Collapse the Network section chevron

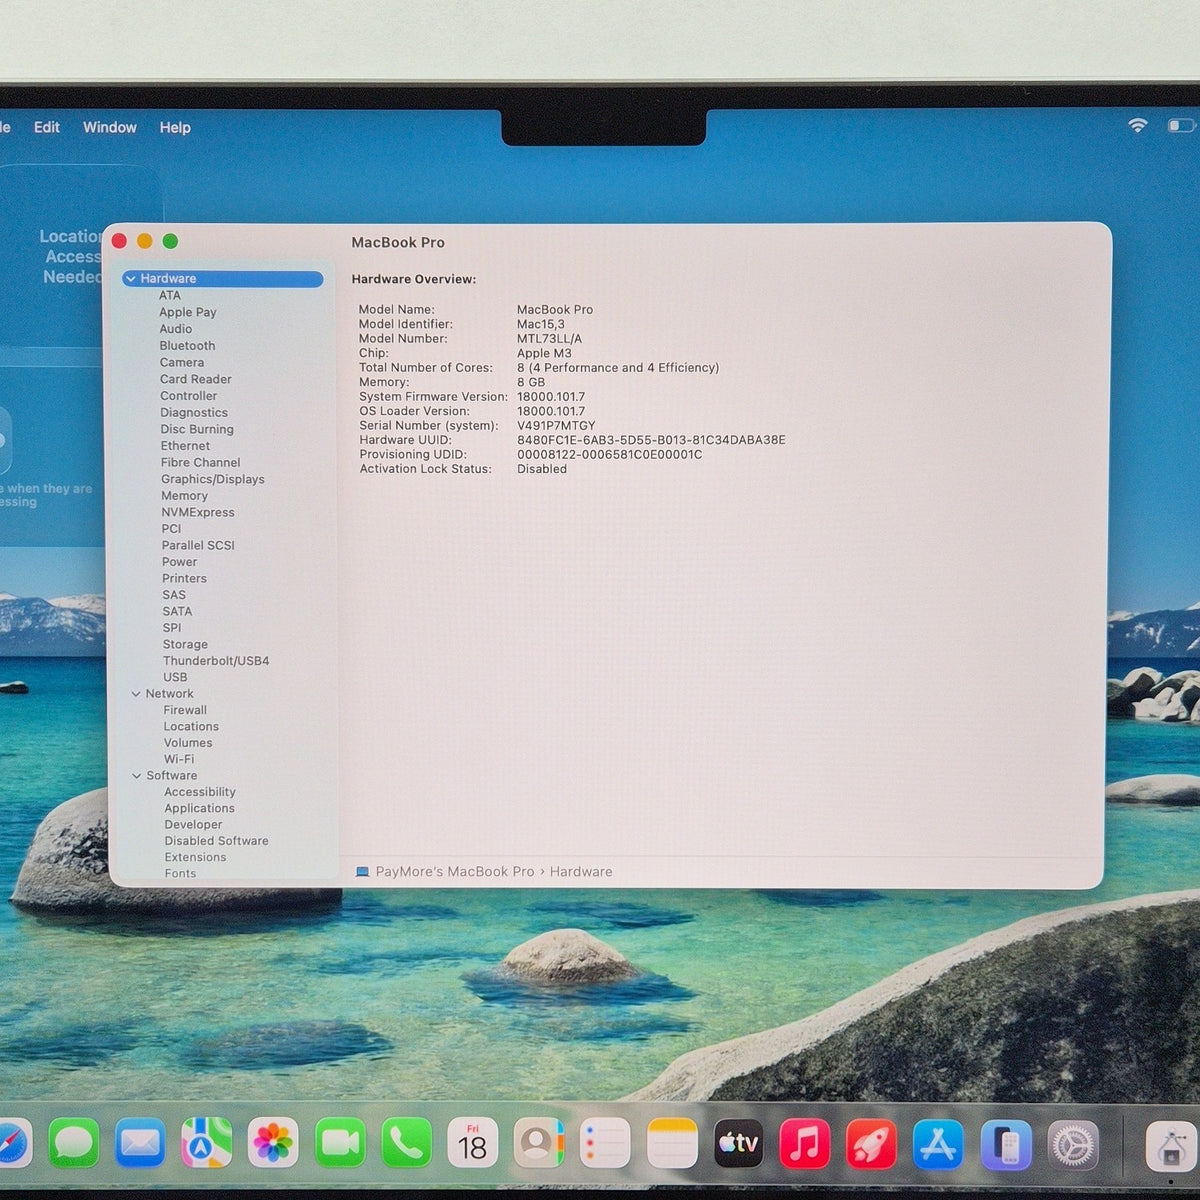(136, 694)
